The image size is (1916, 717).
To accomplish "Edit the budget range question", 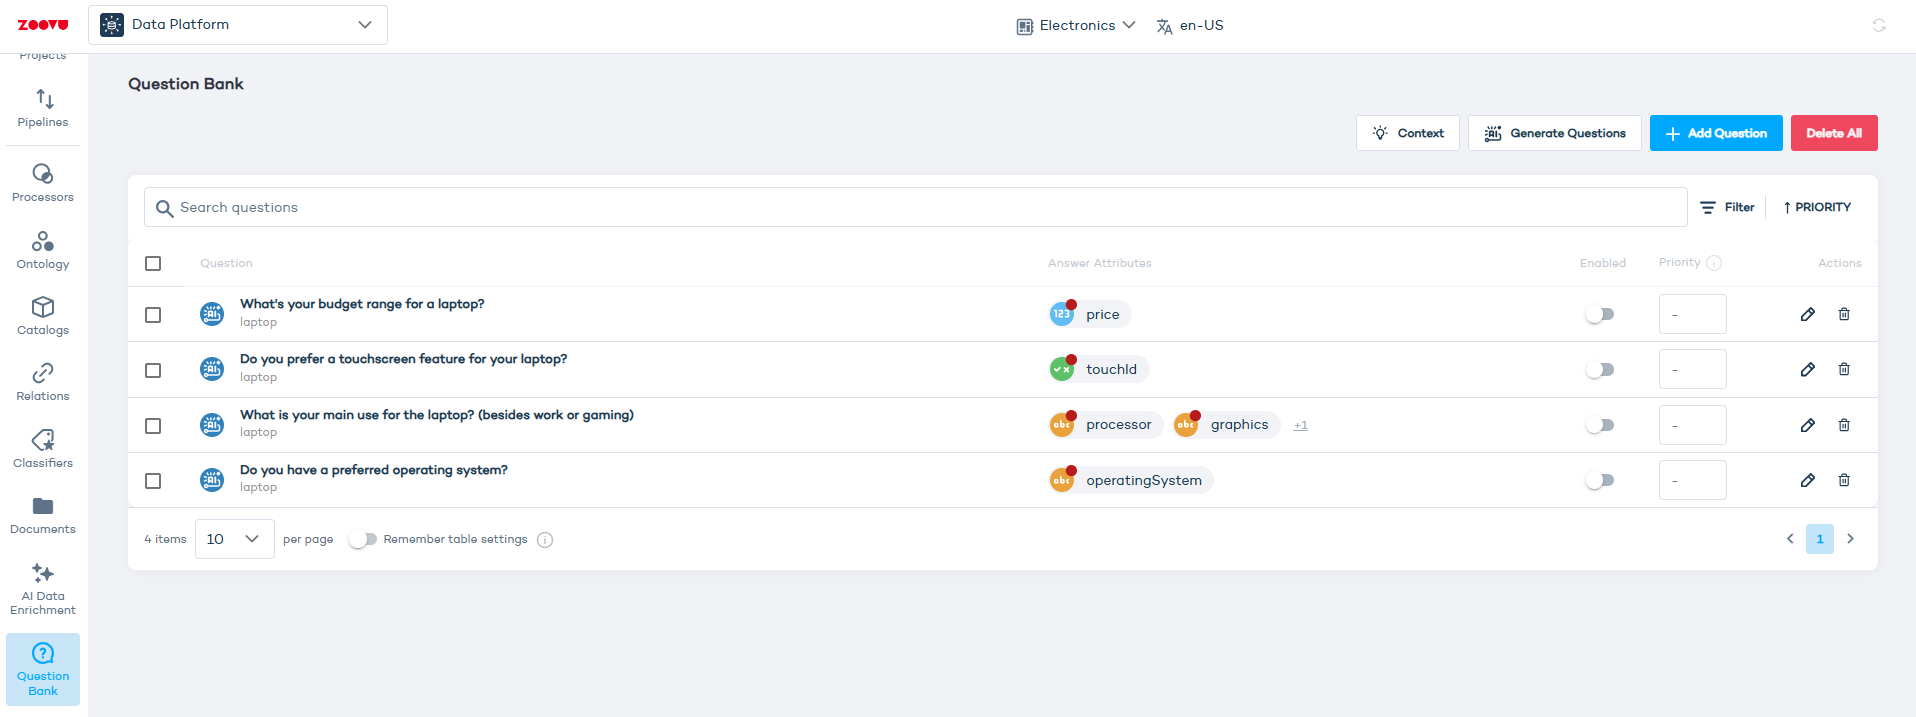I will point(1807,314).
